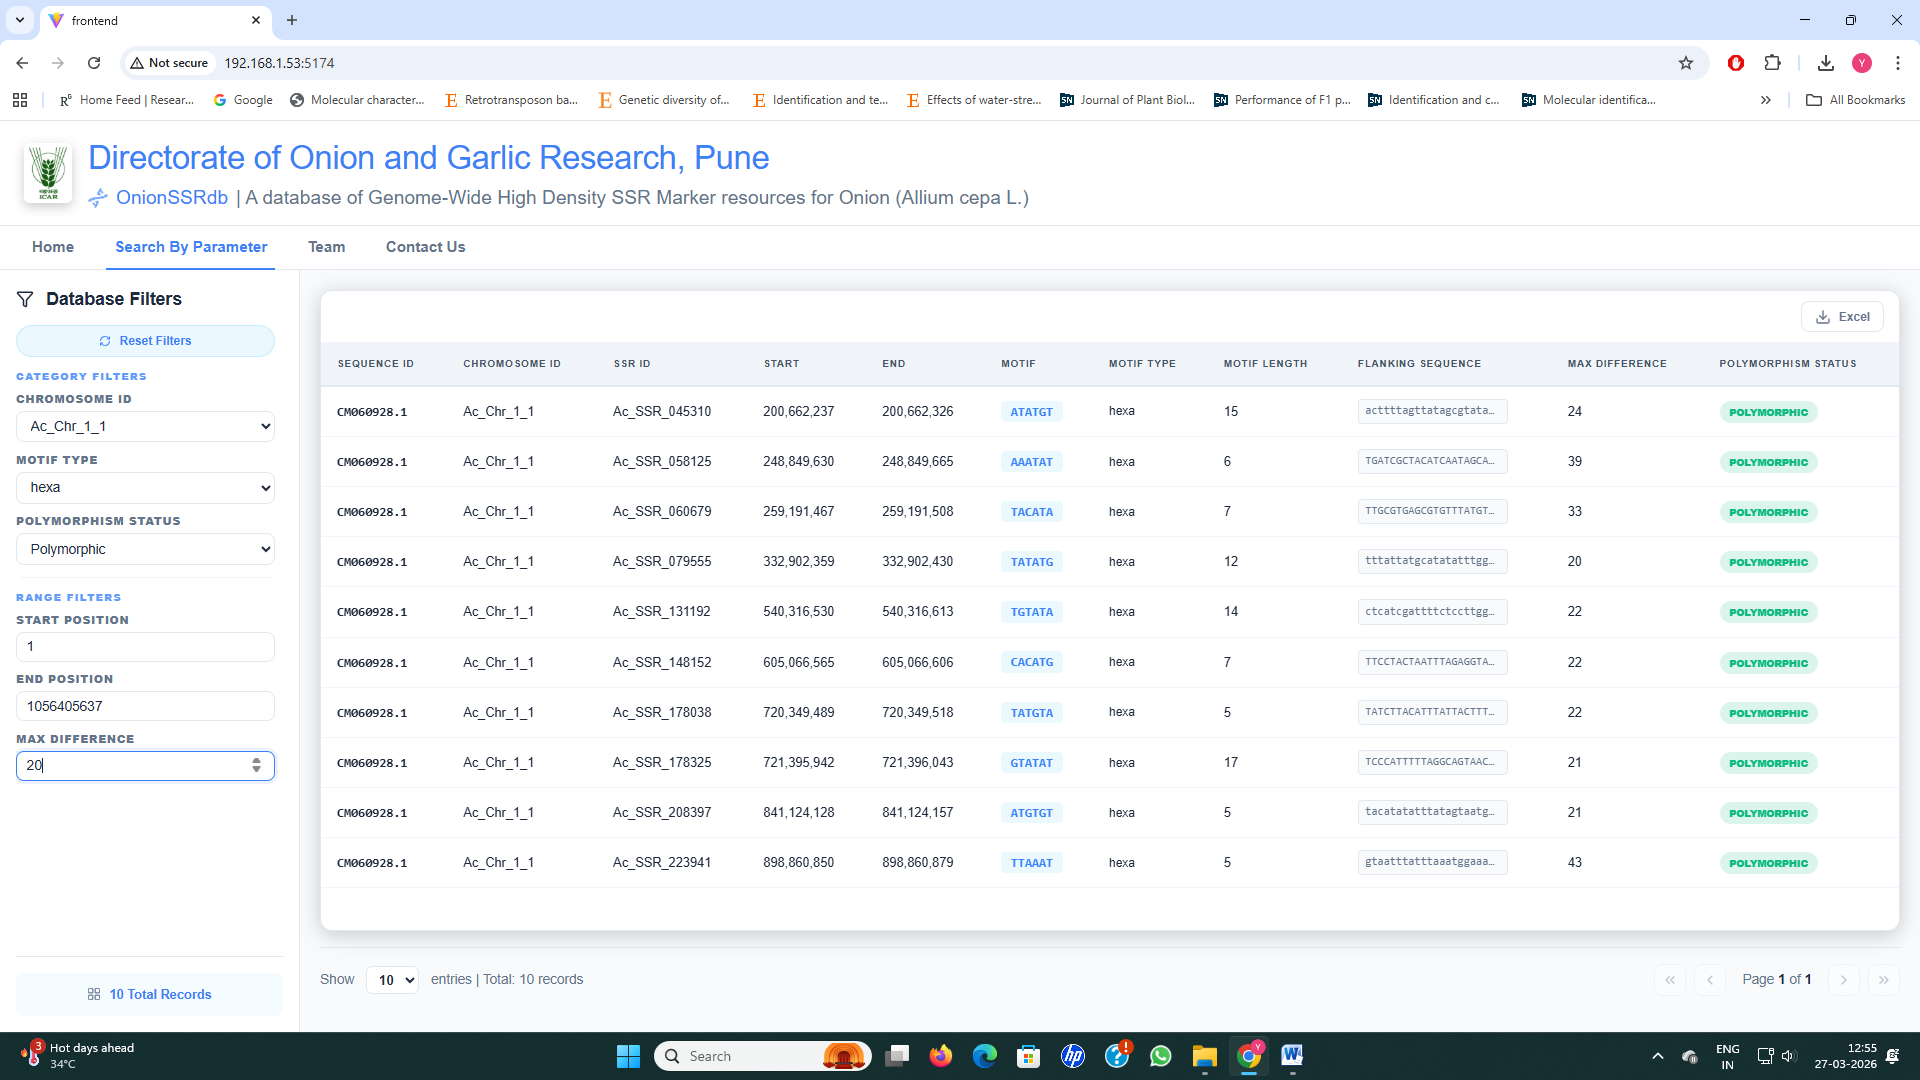Change entries shown per page dropdown
1920x1080 pixels.
[x=392, y=980]
